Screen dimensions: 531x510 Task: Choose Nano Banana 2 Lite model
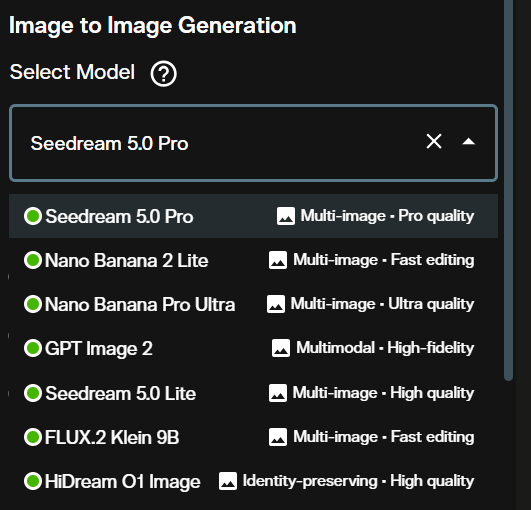tap(253, 260)
